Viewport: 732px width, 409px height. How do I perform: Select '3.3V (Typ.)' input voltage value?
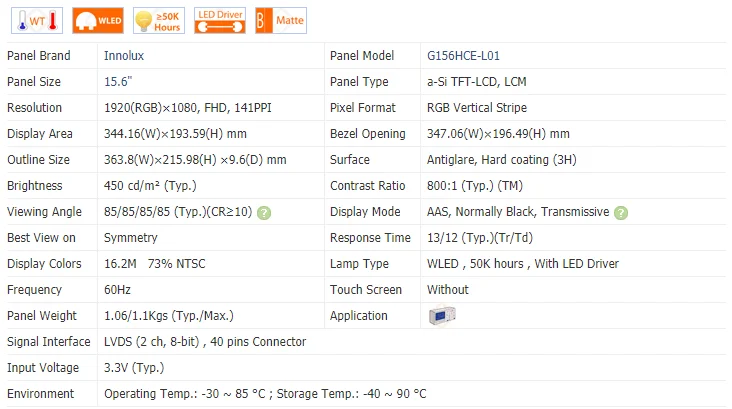click(134, 368)
